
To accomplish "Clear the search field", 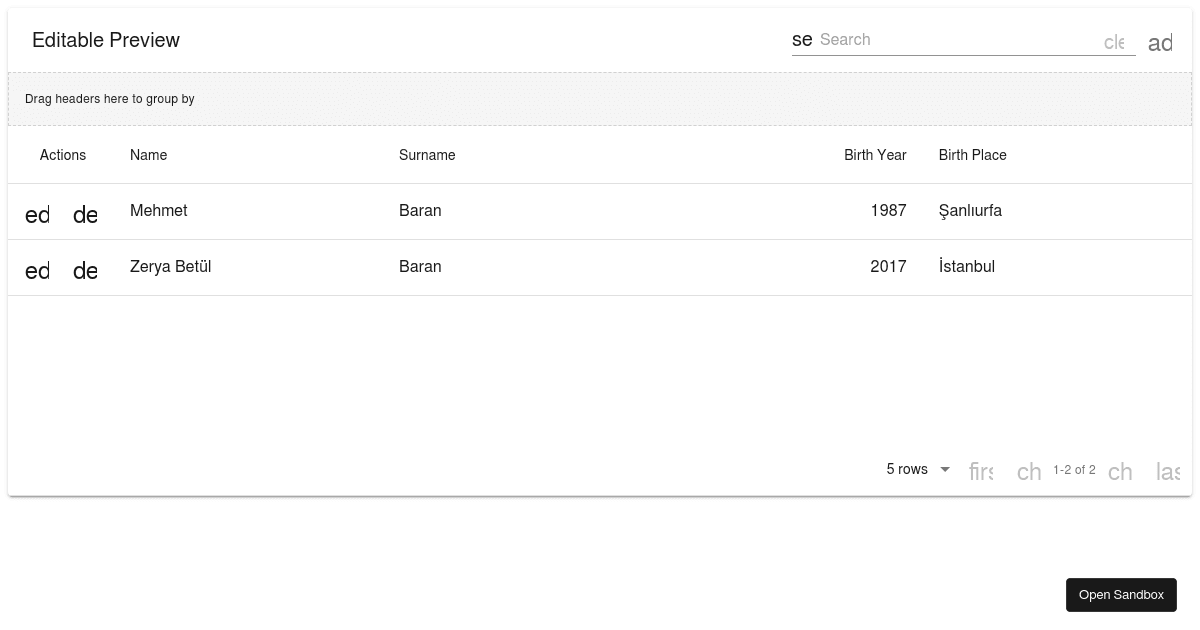I will pyautogui.click(x=1114, y=42).
